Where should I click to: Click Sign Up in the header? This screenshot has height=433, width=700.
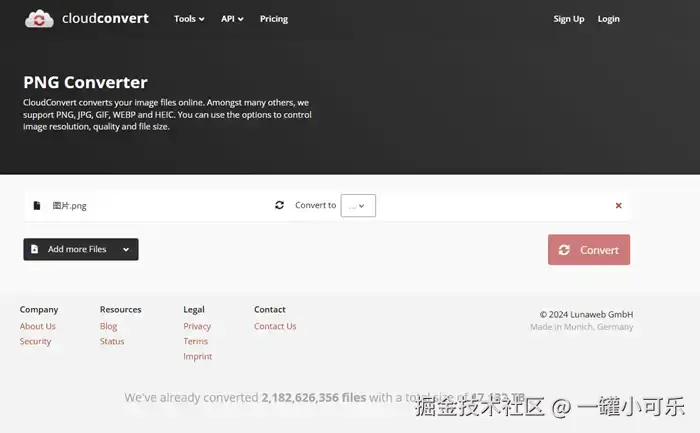point(569,19)
